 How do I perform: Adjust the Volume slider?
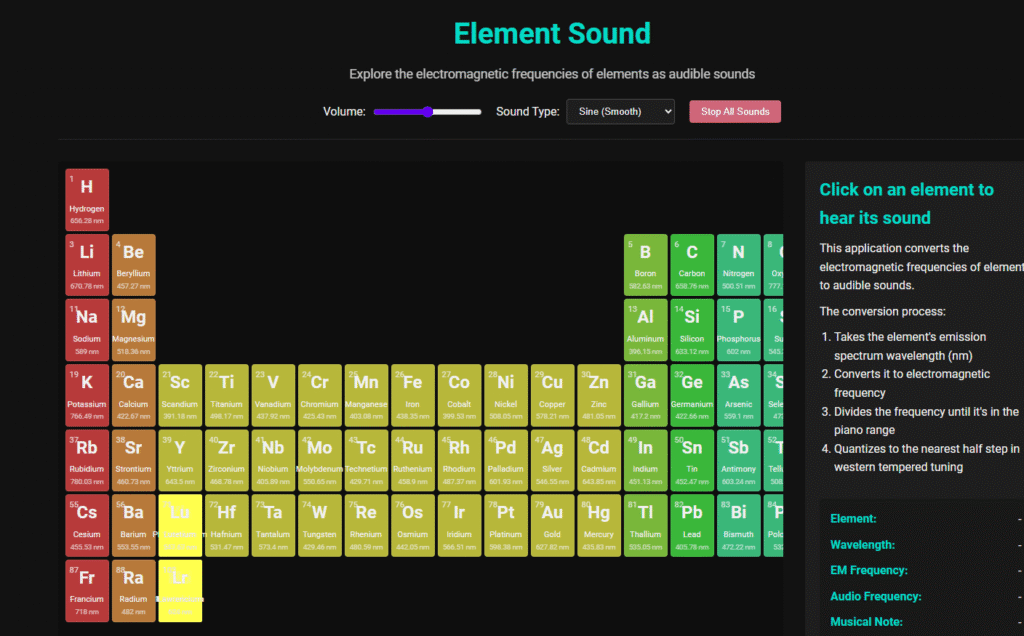pyautogui.click(x=427, y=112)
